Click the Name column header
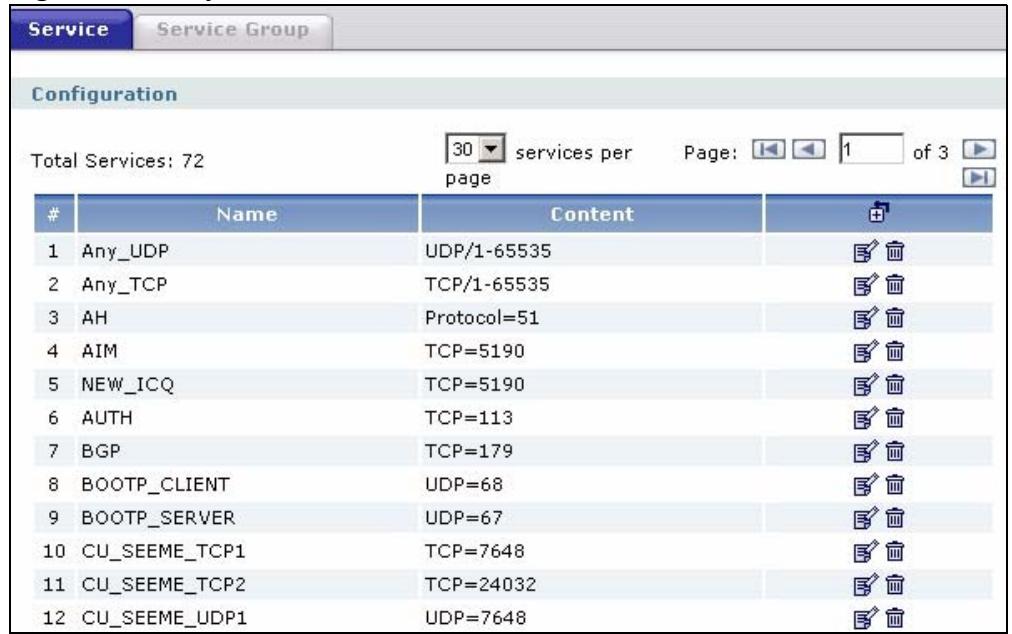 [247, 214]
